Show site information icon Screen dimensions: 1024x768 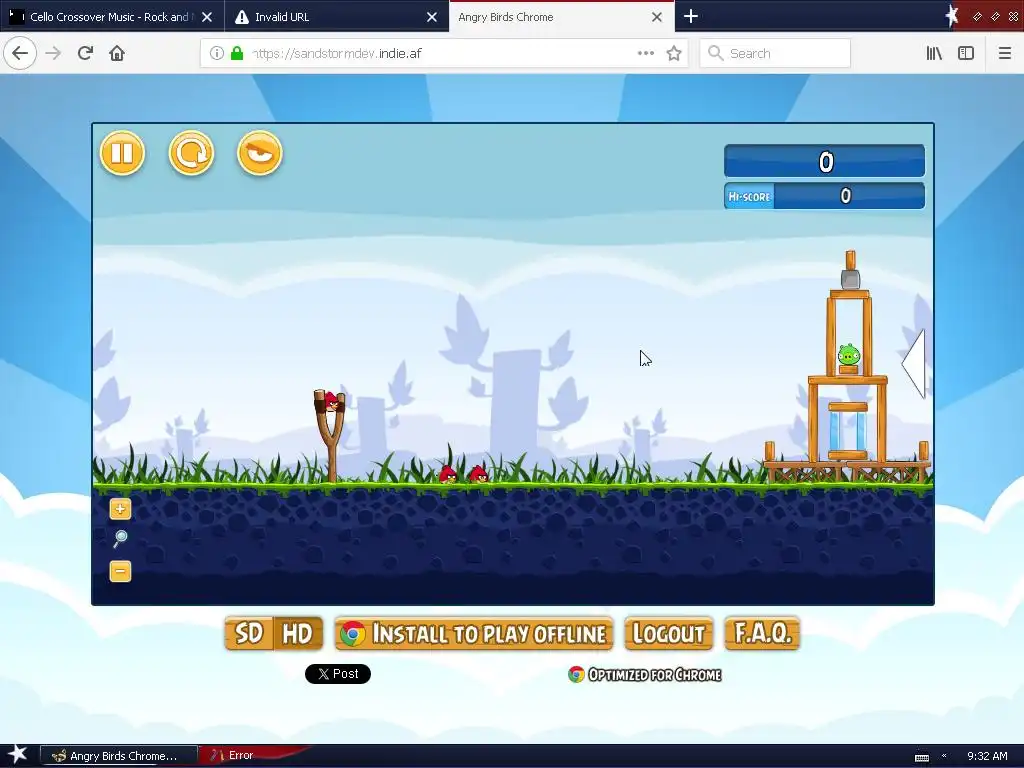pos(217,53)
